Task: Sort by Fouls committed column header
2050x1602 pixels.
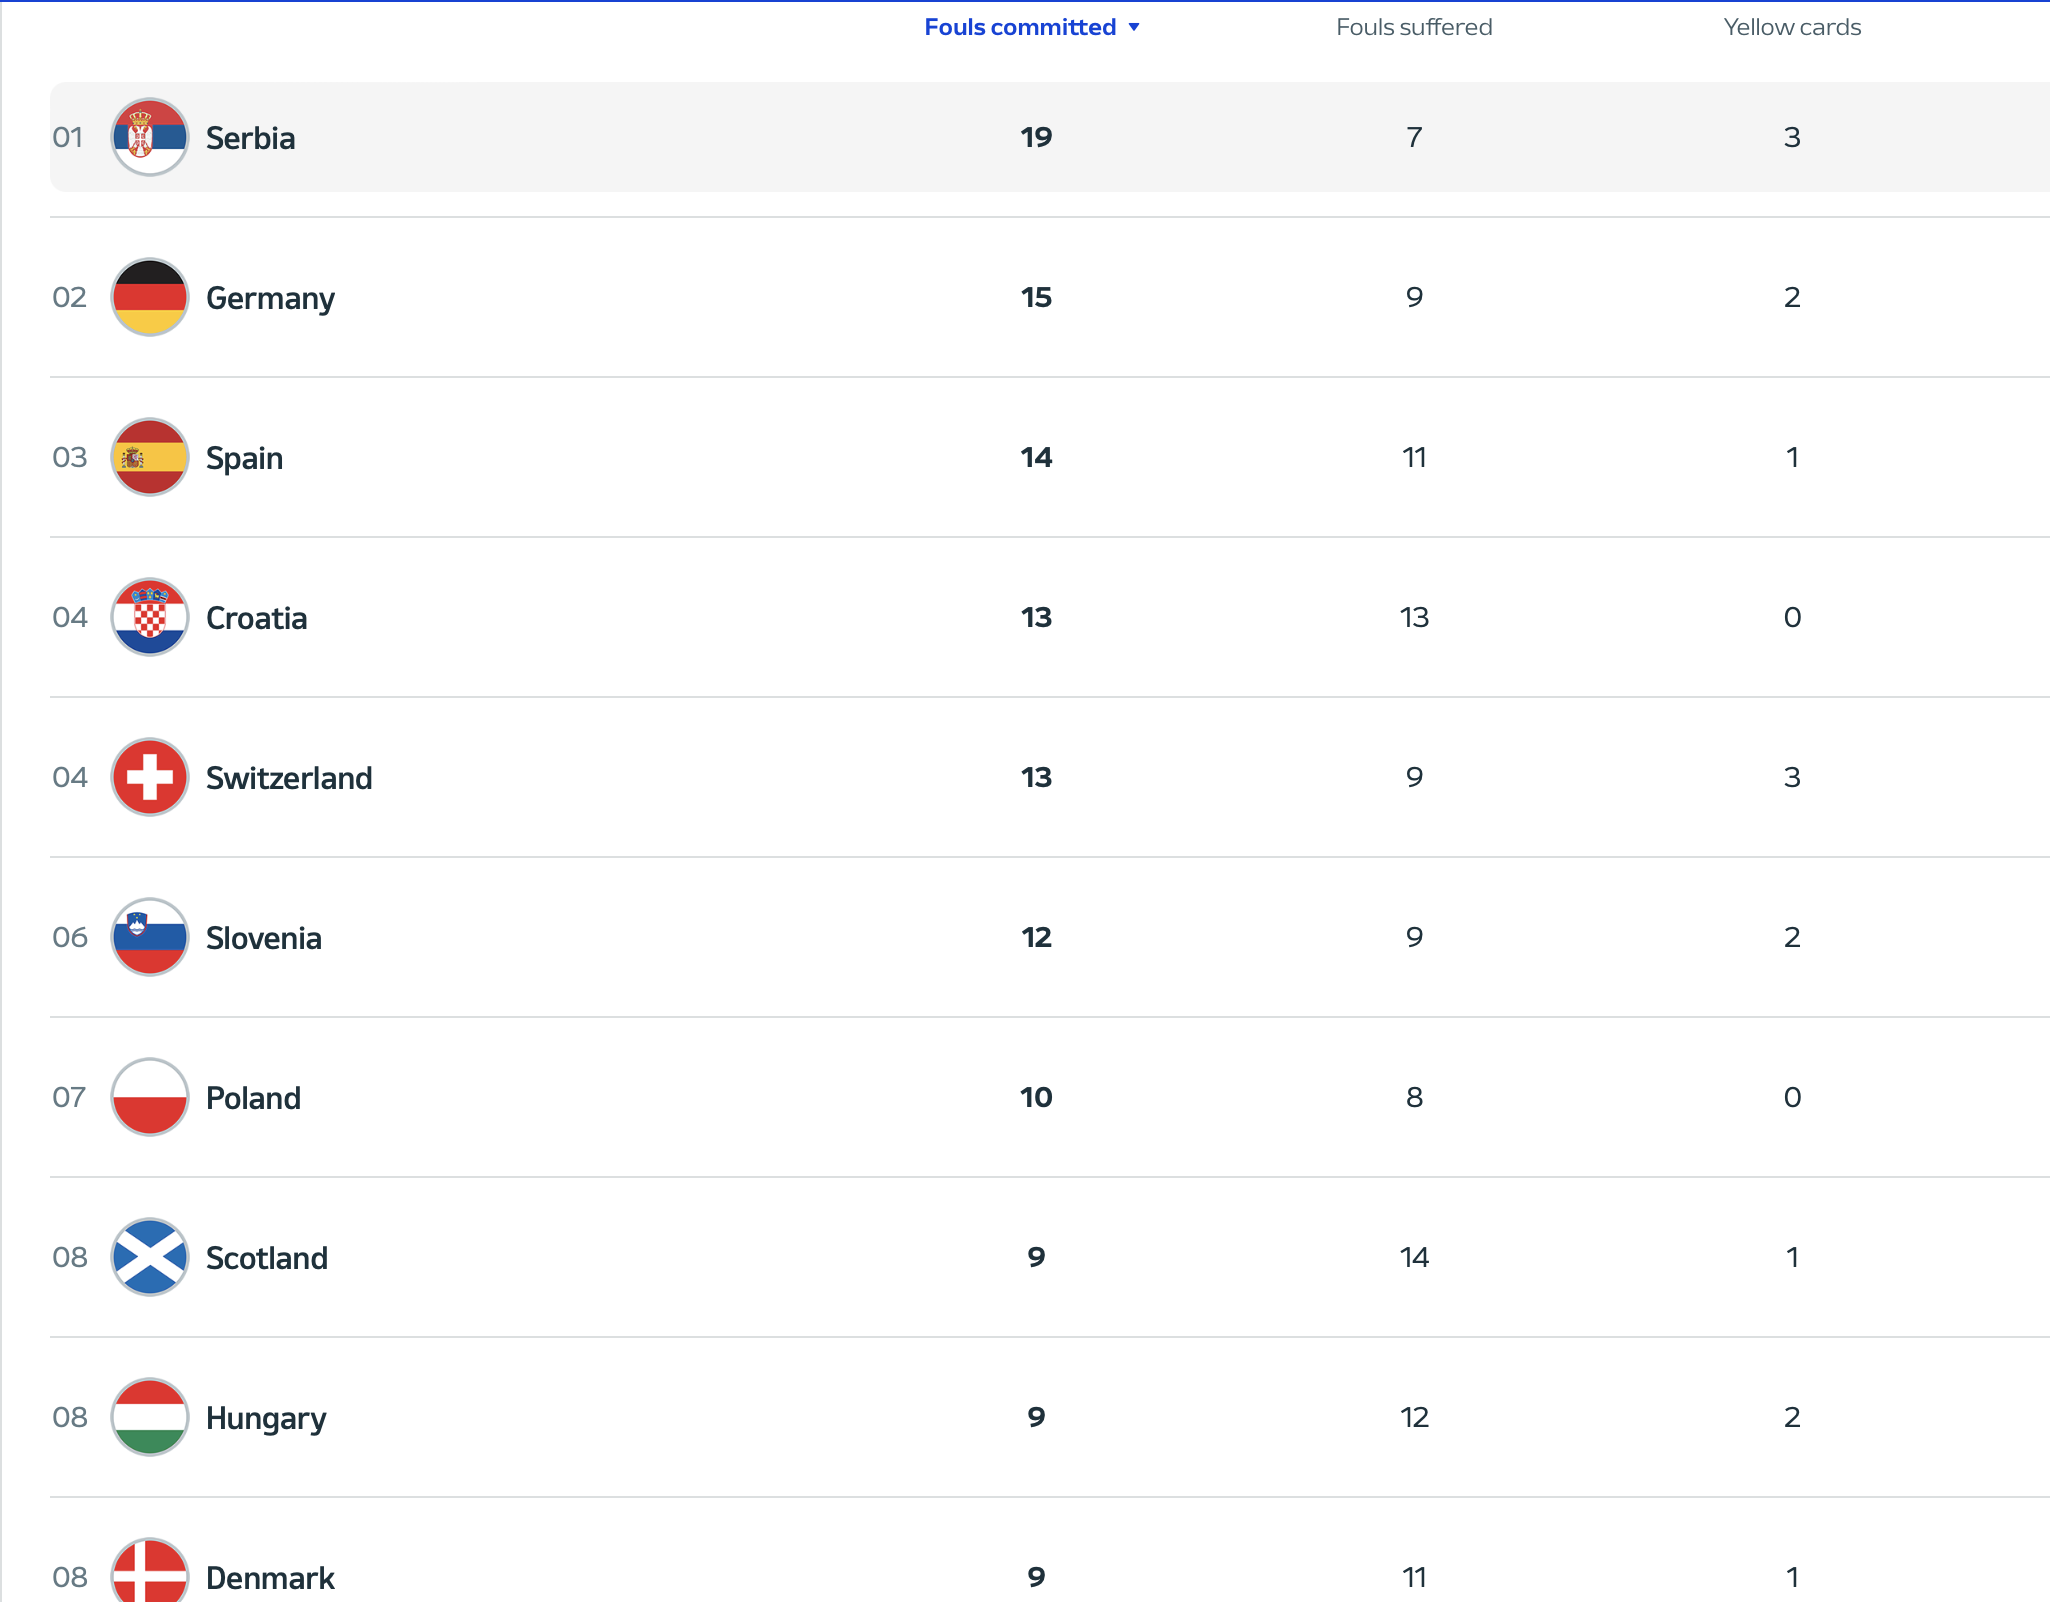Action: pos(1019,27)
